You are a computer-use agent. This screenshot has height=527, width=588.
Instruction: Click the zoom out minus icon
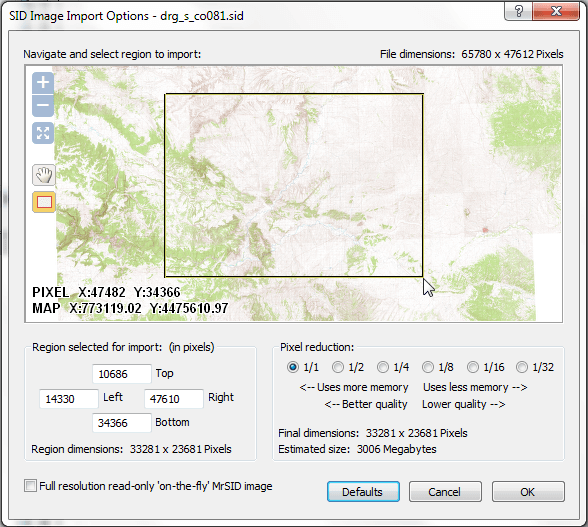pyautogui.click(x=43, y=105)
